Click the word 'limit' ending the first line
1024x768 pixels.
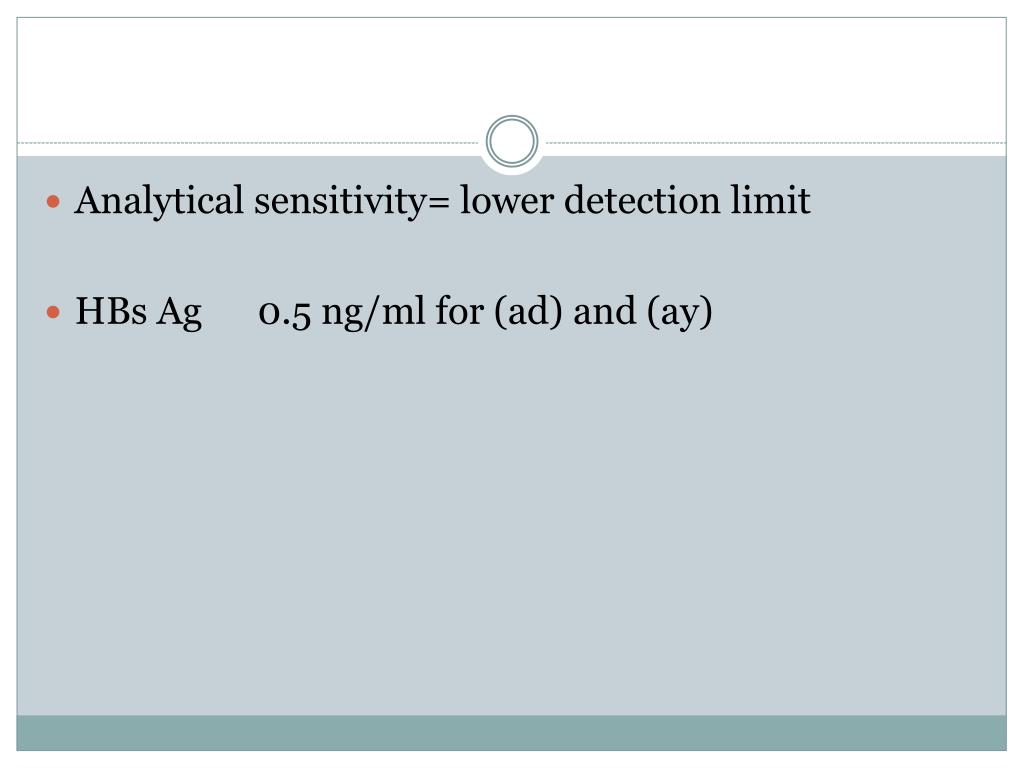pos(770,200)
